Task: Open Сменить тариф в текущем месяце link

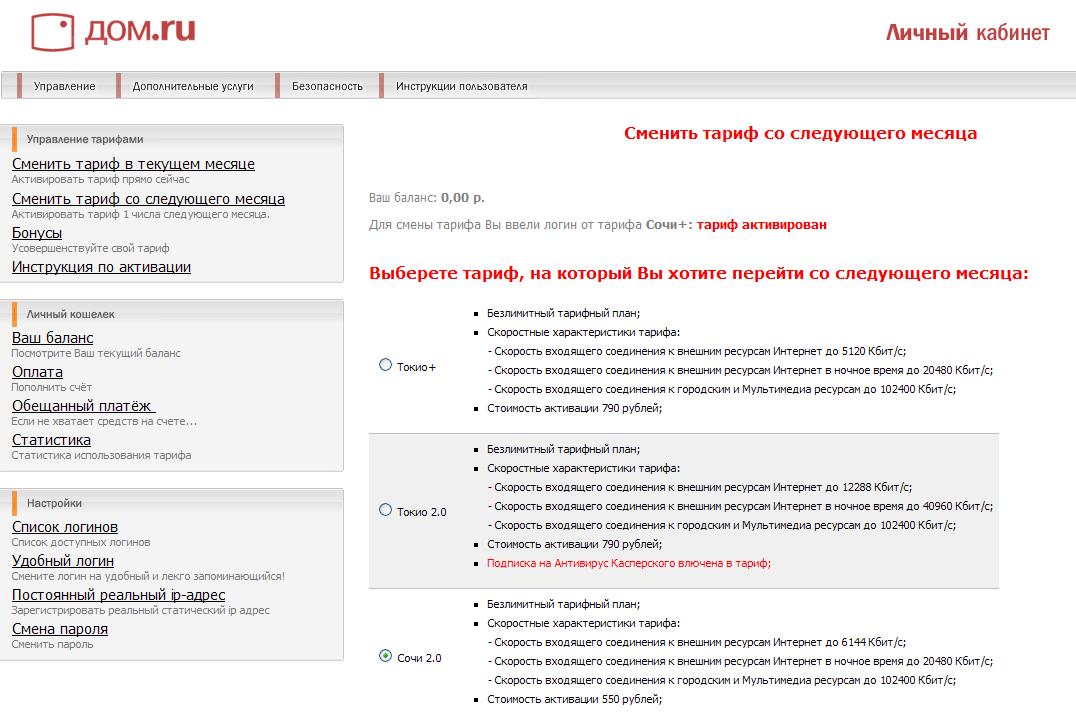Action: click(x=133, y=164)
